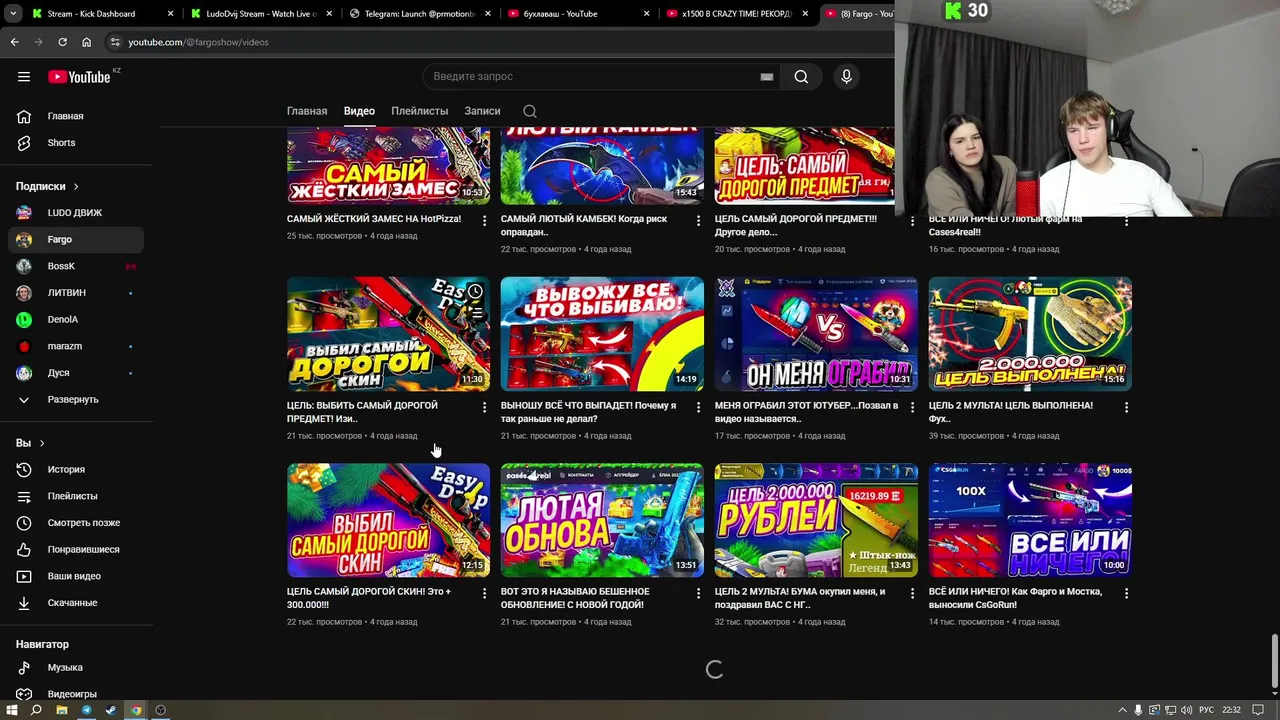Open options for МЕНЯ ОГРАБИЛ ЭТОТ ЮТУБЕР video
The image size is (1280, 720).
point(912,407)
